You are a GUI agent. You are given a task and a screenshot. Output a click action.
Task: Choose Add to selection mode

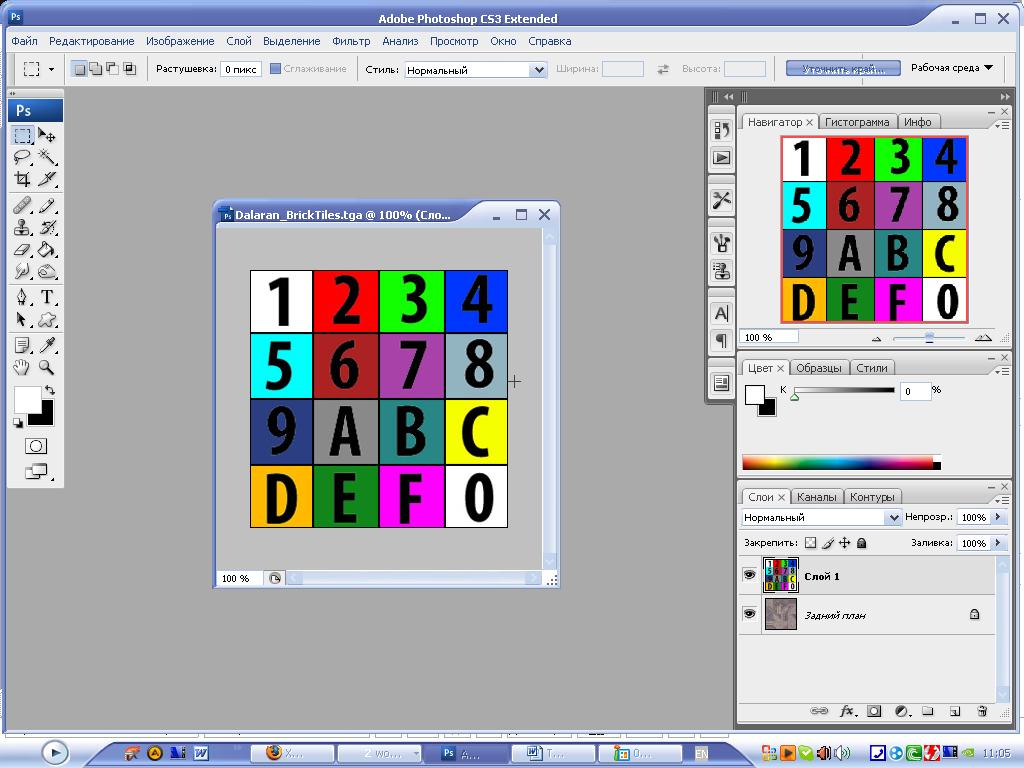[x=96, y=69]
